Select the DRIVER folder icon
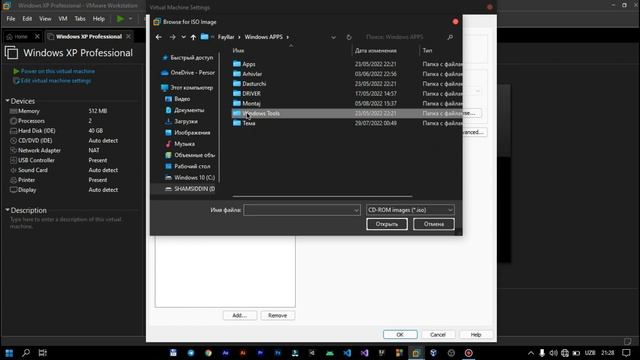640x360 pixels. [237, 93]
